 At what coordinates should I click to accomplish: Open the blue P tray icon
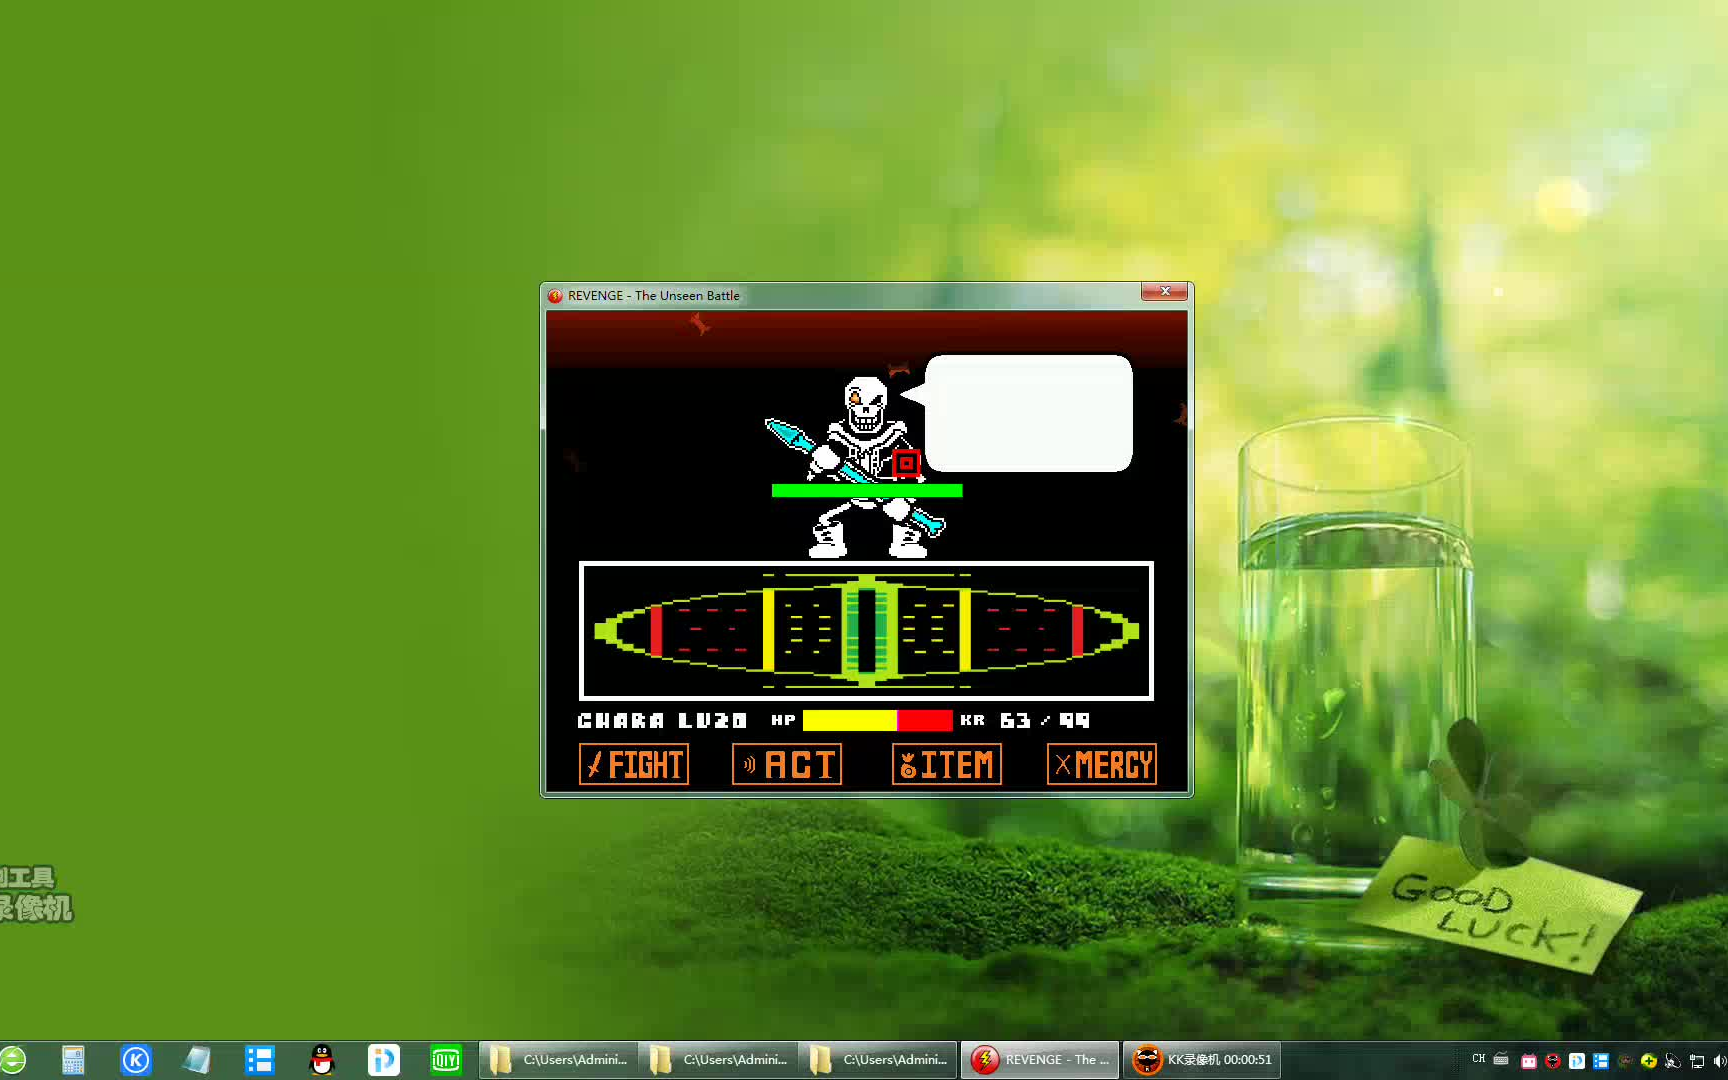(x=1577, y=1061)
